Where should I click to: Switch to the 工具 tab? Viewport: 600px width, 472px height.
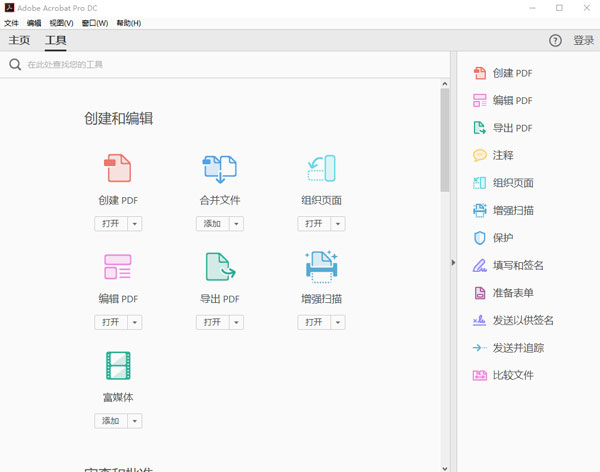(x=55, y=40)
